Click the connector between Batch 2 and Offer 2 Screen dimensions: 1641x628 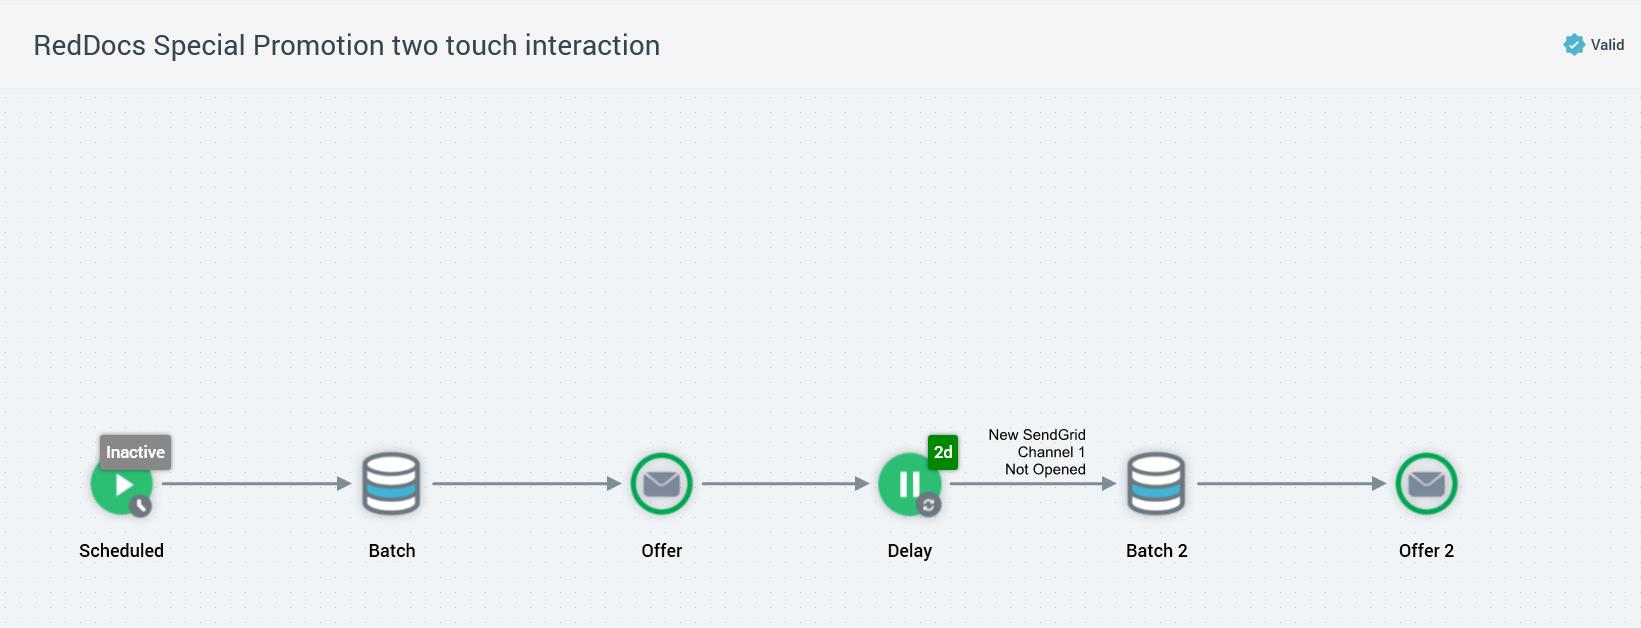click(x=1295, y=483)
